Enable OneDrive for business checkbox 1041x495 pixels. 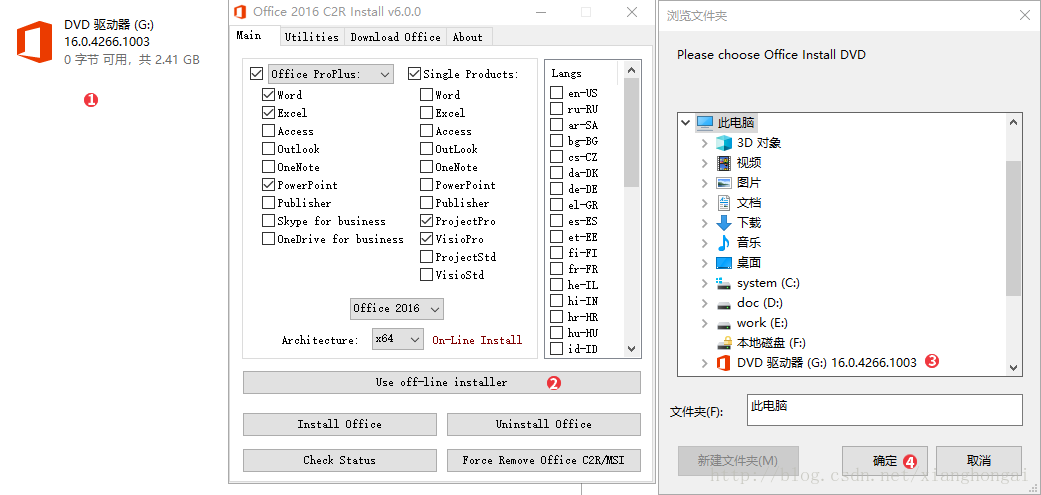(x=268, y=238)
